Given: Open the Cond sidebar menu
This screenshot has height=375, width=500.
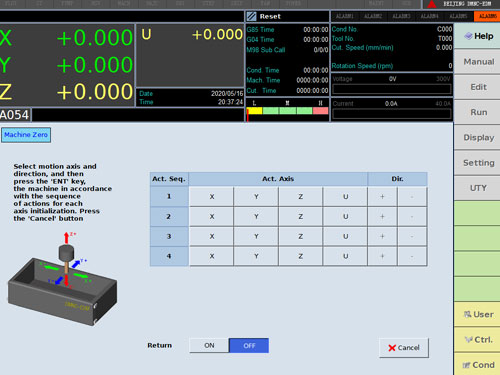Looking at the screenshot, I should (x=477, y=365).
